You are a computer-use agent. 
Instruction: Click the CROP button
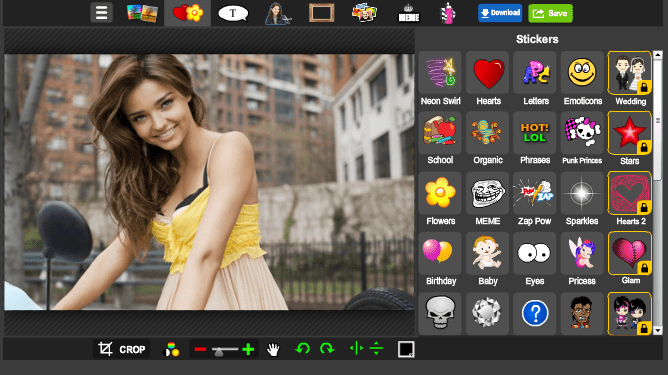tap(121, 349)
